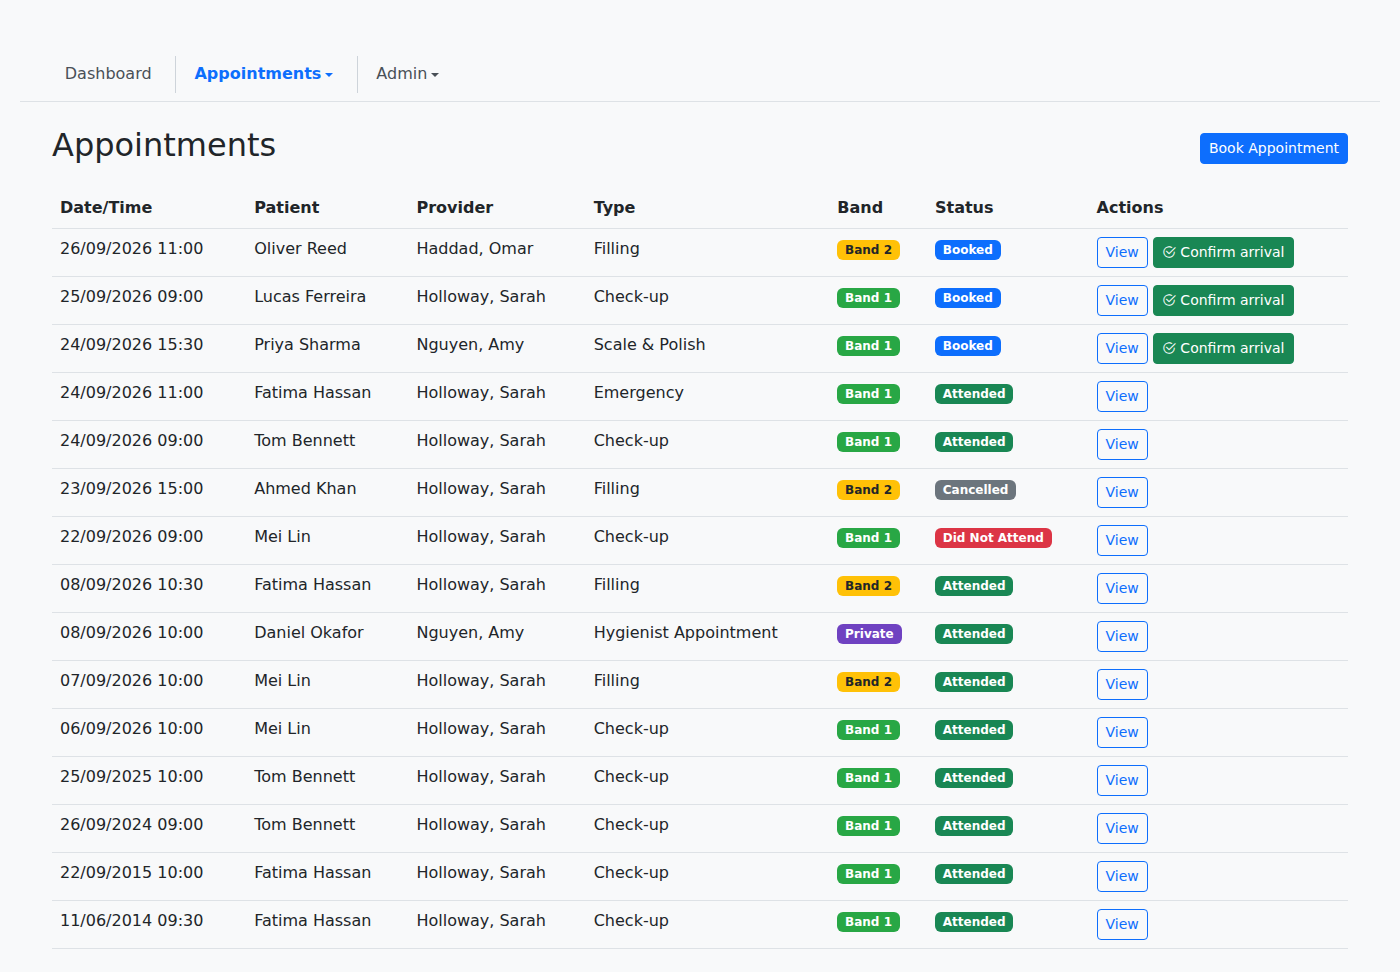View Tom Bennett's 26/09/2024 appointment
The image size is (1400, 972).
tap(1122, 828)
